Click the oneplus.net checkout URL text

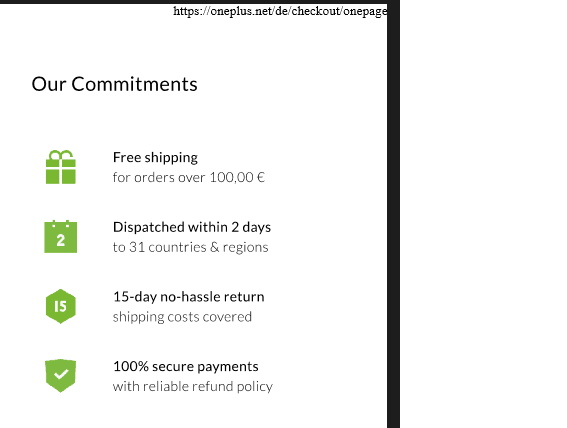coord(280,11)
